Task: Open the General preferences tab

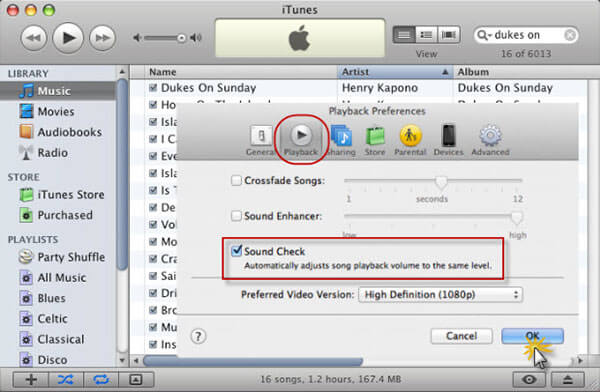Action: 261,140
